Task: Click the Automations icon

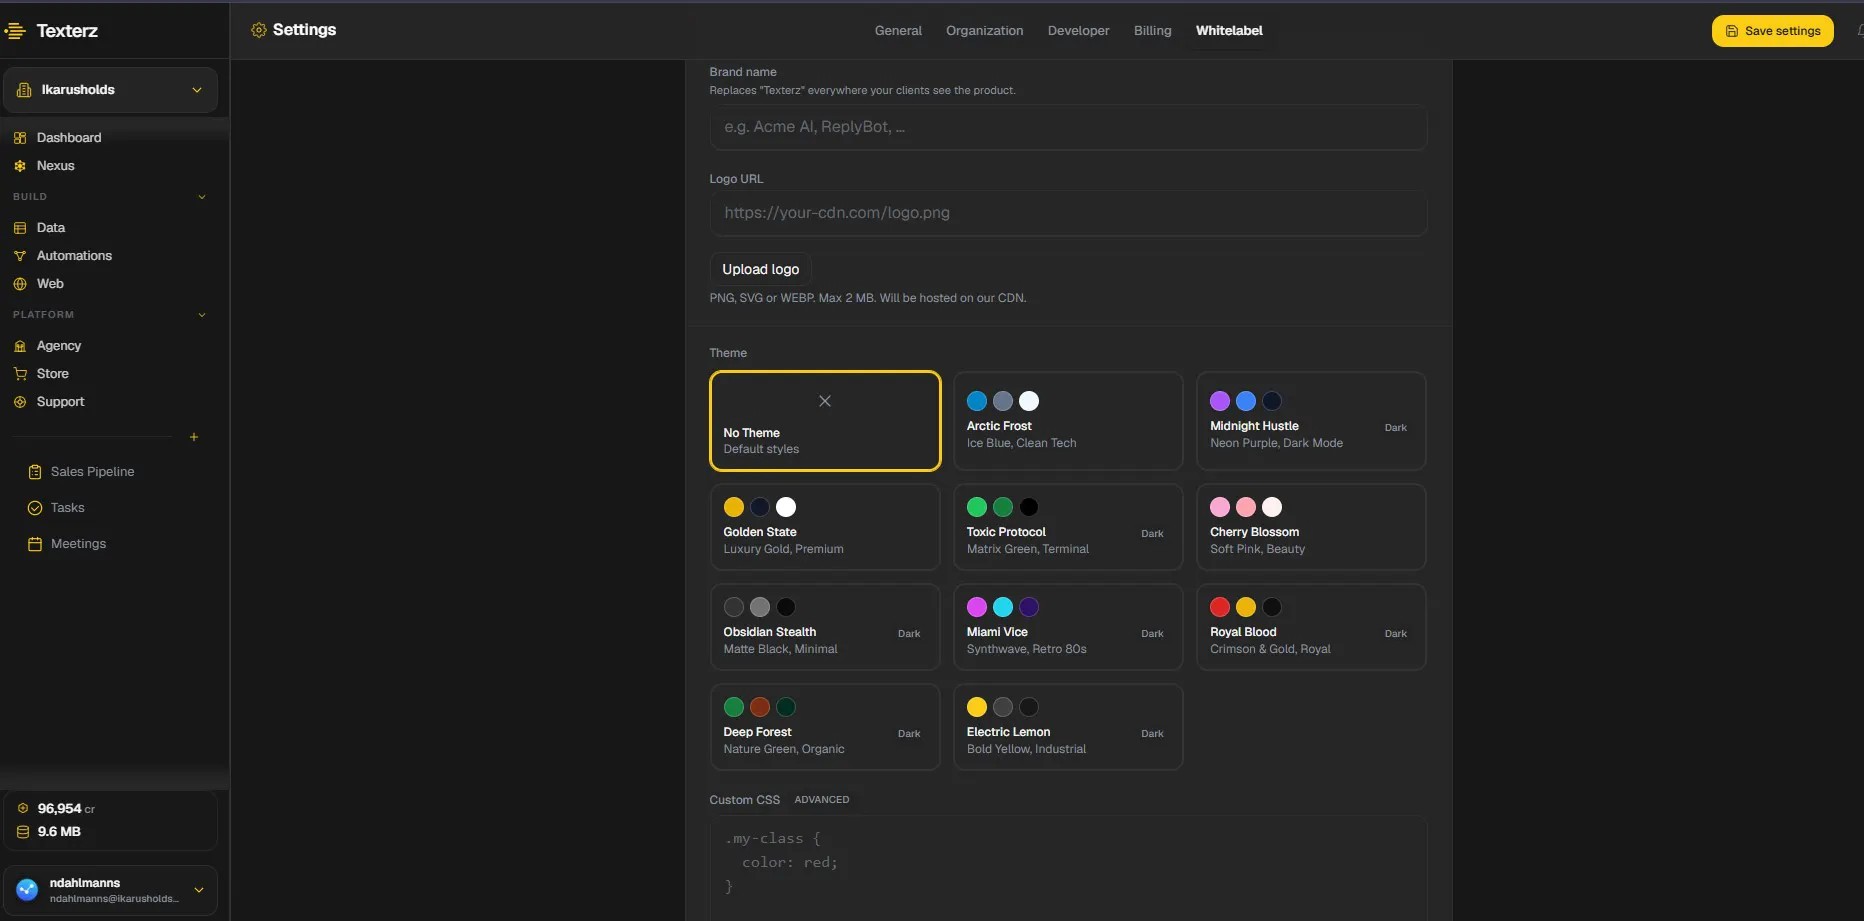Action: (x=20, y=256)
